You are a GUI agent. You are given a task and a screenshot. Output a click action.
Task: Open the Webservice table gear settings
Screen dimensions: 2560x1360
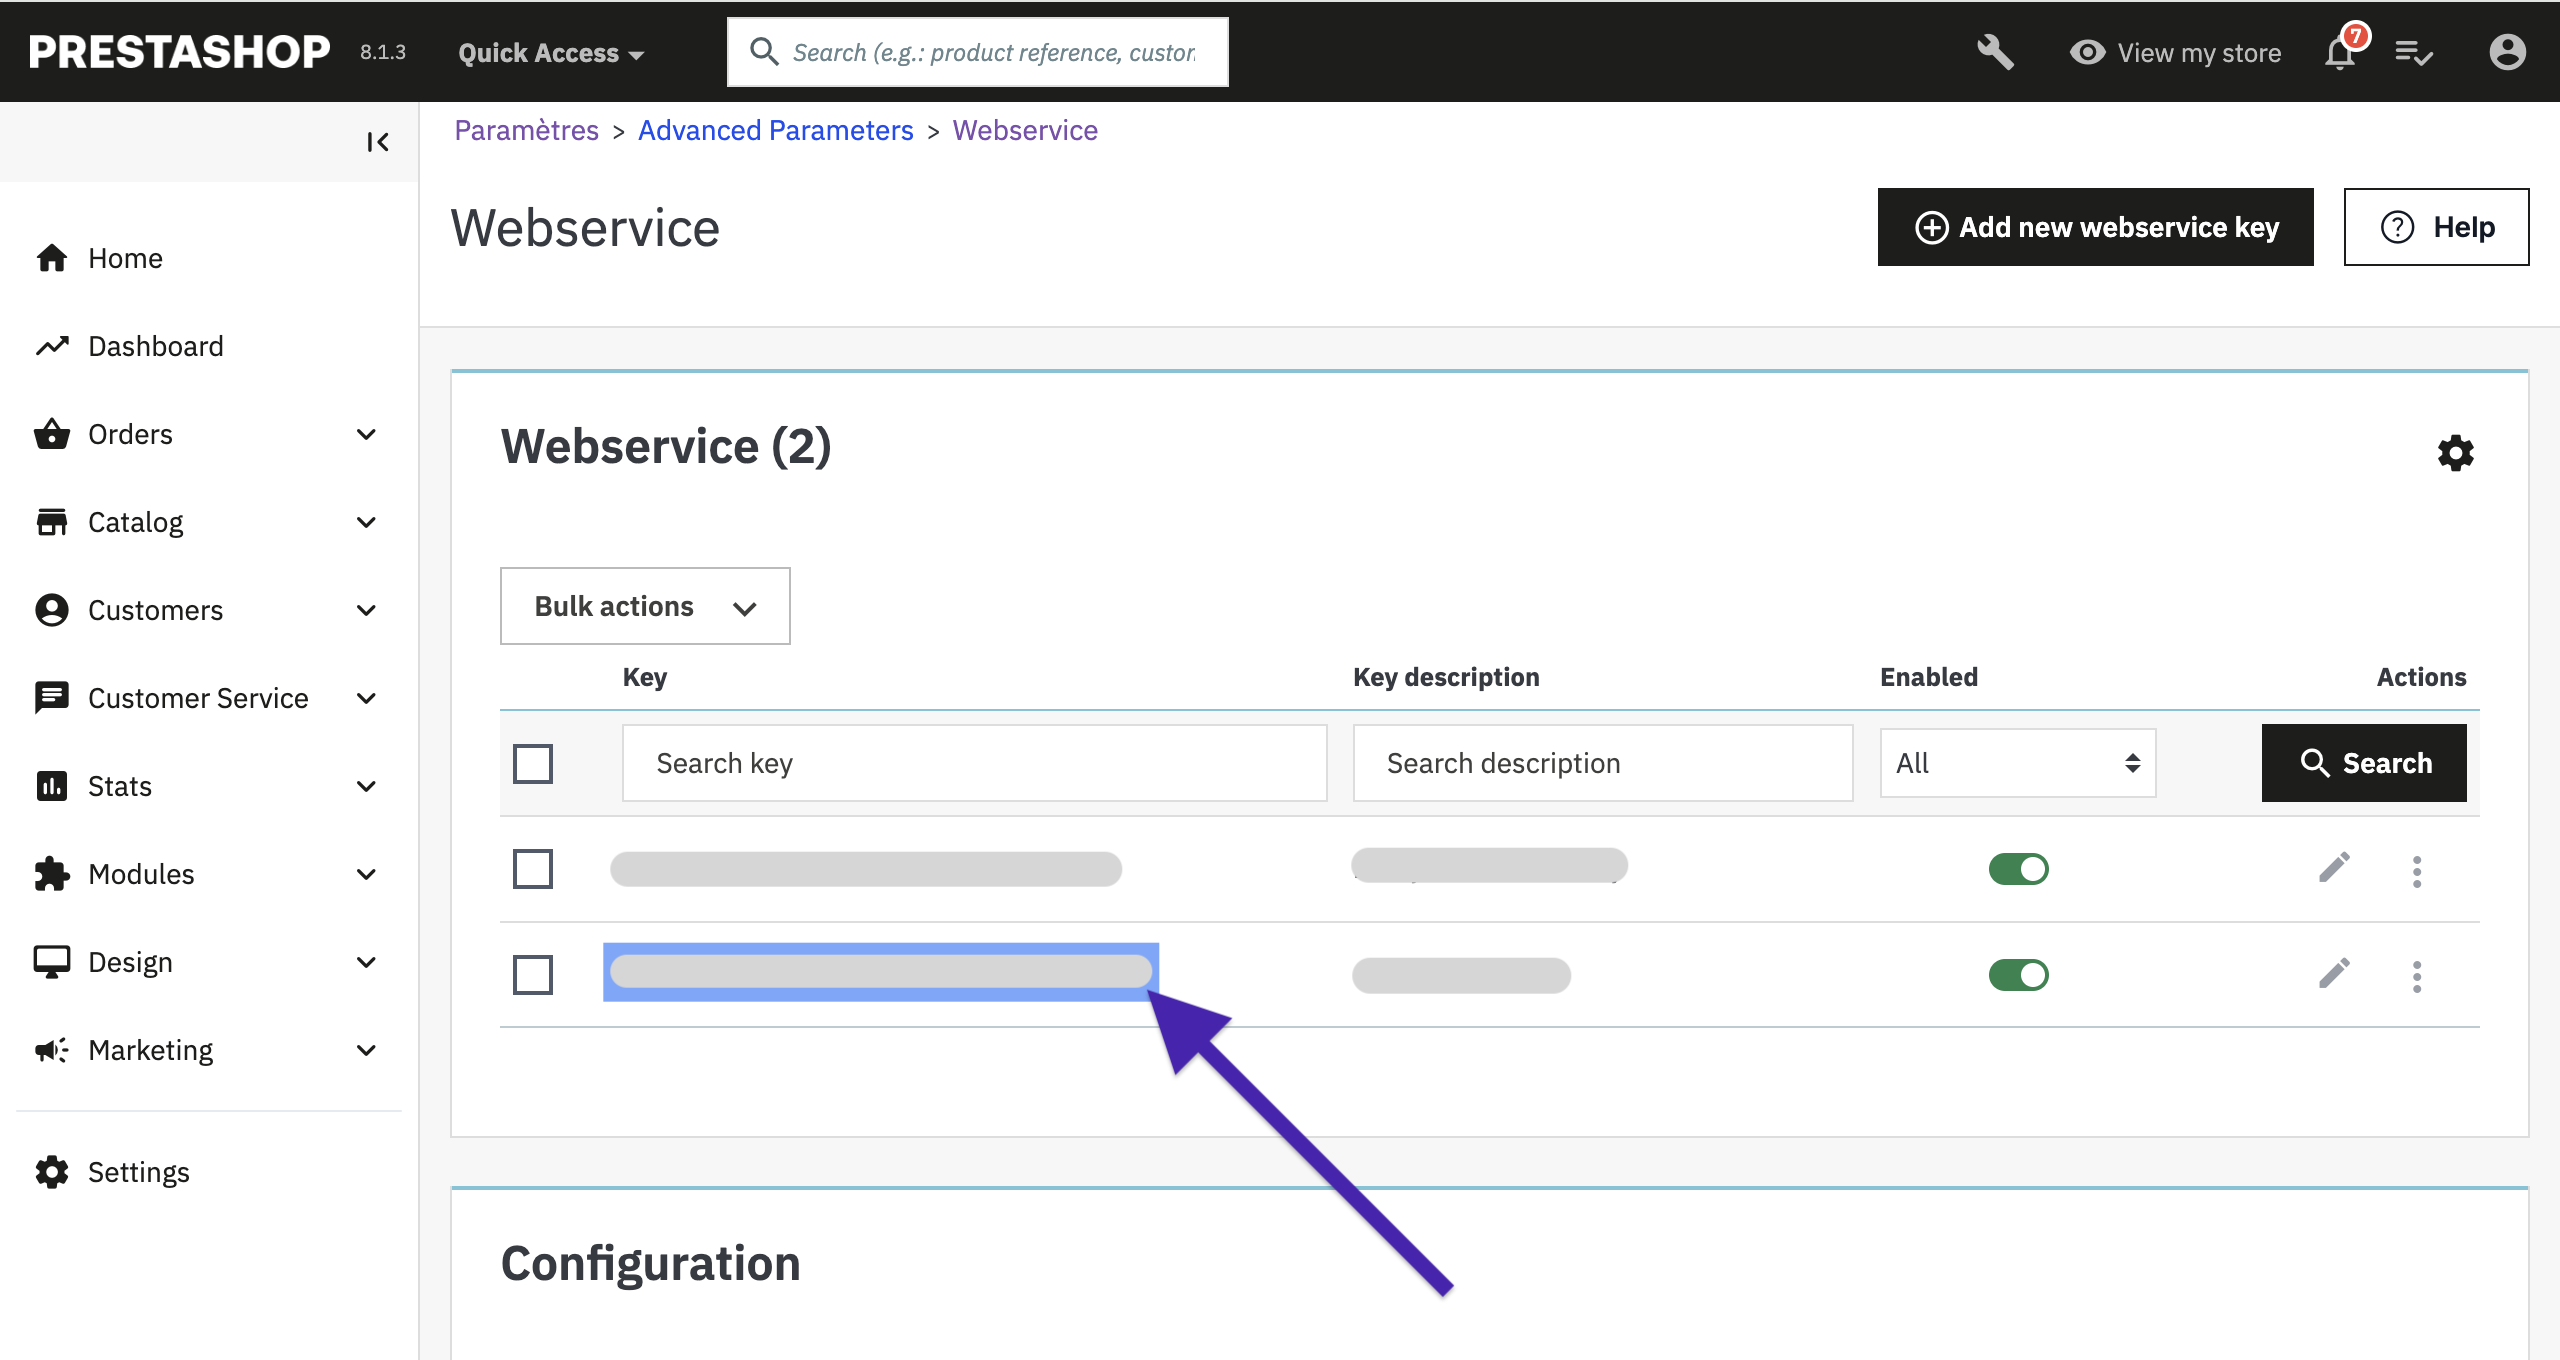tap(2455, 453)
